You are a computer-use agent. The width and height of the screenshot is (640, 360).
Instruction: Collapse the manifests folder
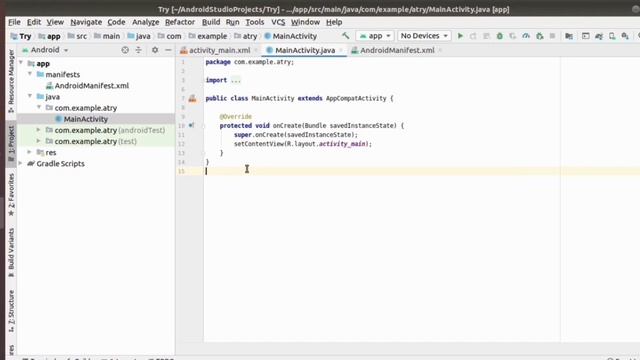coord(30,74)
